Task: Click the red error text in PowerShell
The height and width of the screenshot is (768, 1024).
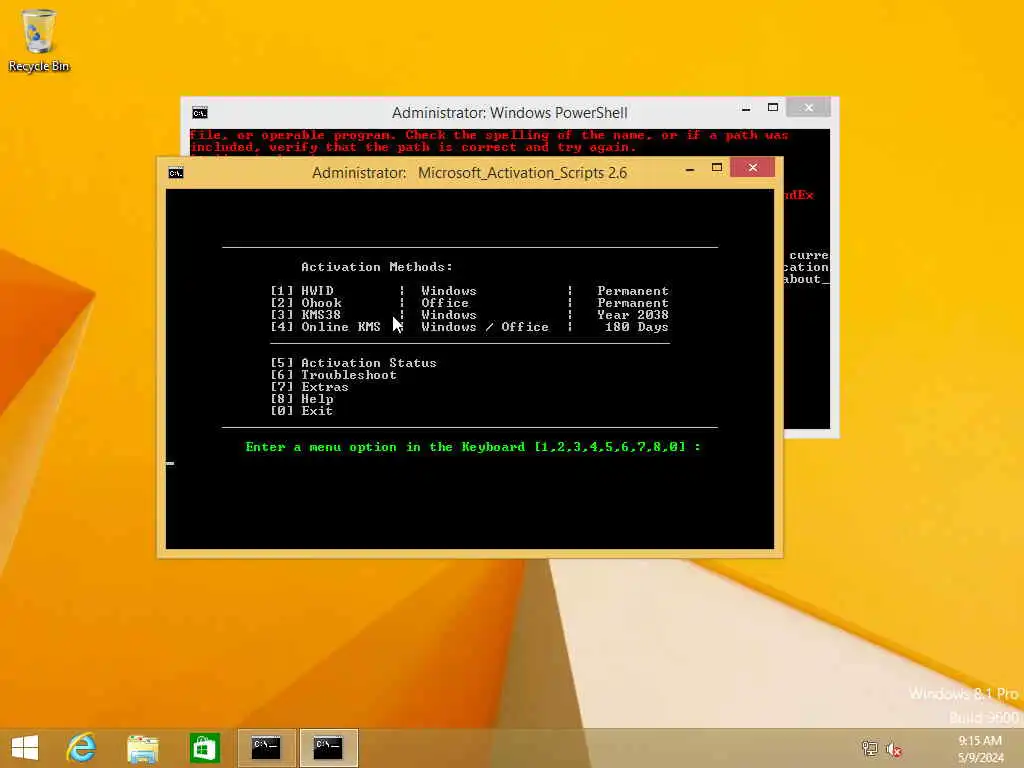Action: point(490,141)
